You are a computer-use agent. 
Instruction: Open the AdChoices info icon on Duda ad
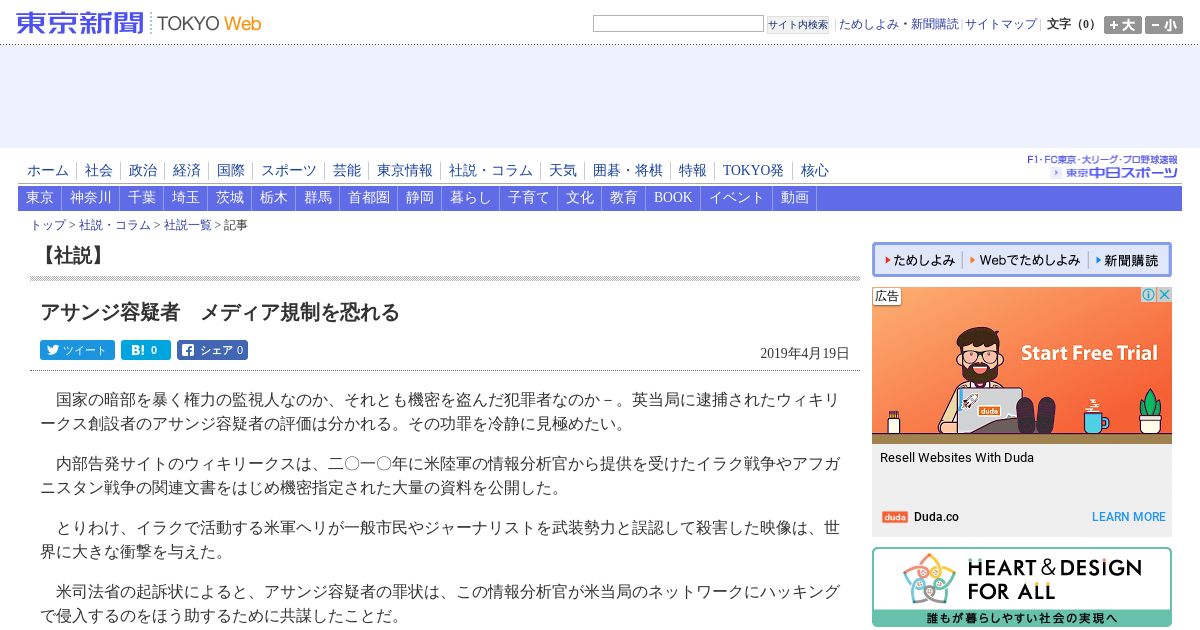point(1149,295)
